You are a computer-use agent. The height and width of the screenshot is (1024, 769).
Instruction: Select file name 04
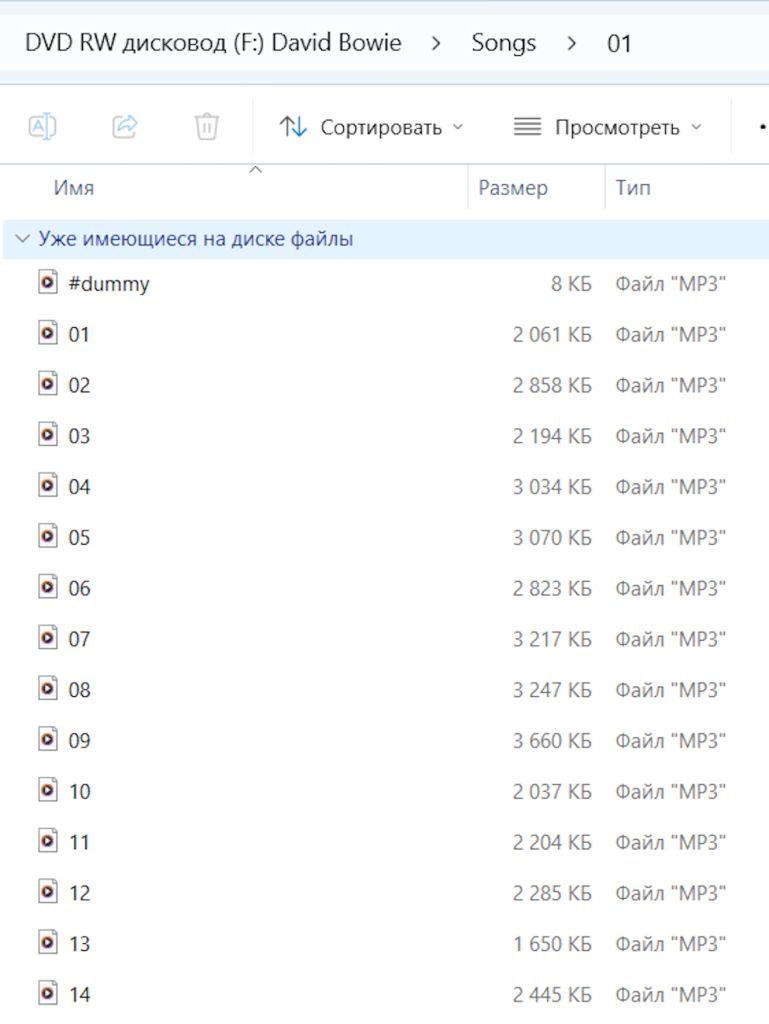click(79, 487)
